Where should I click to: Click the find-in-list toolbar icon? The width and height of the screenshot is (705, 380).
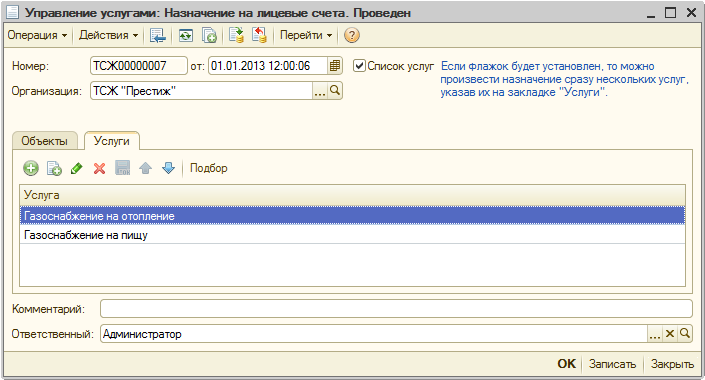[158, 35]
